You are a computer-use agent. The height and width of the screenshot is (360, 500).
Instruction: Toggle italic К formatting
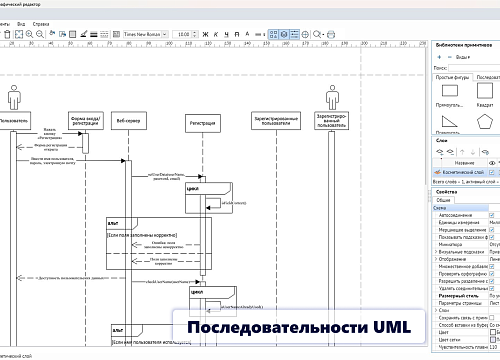tap(216, 34)
